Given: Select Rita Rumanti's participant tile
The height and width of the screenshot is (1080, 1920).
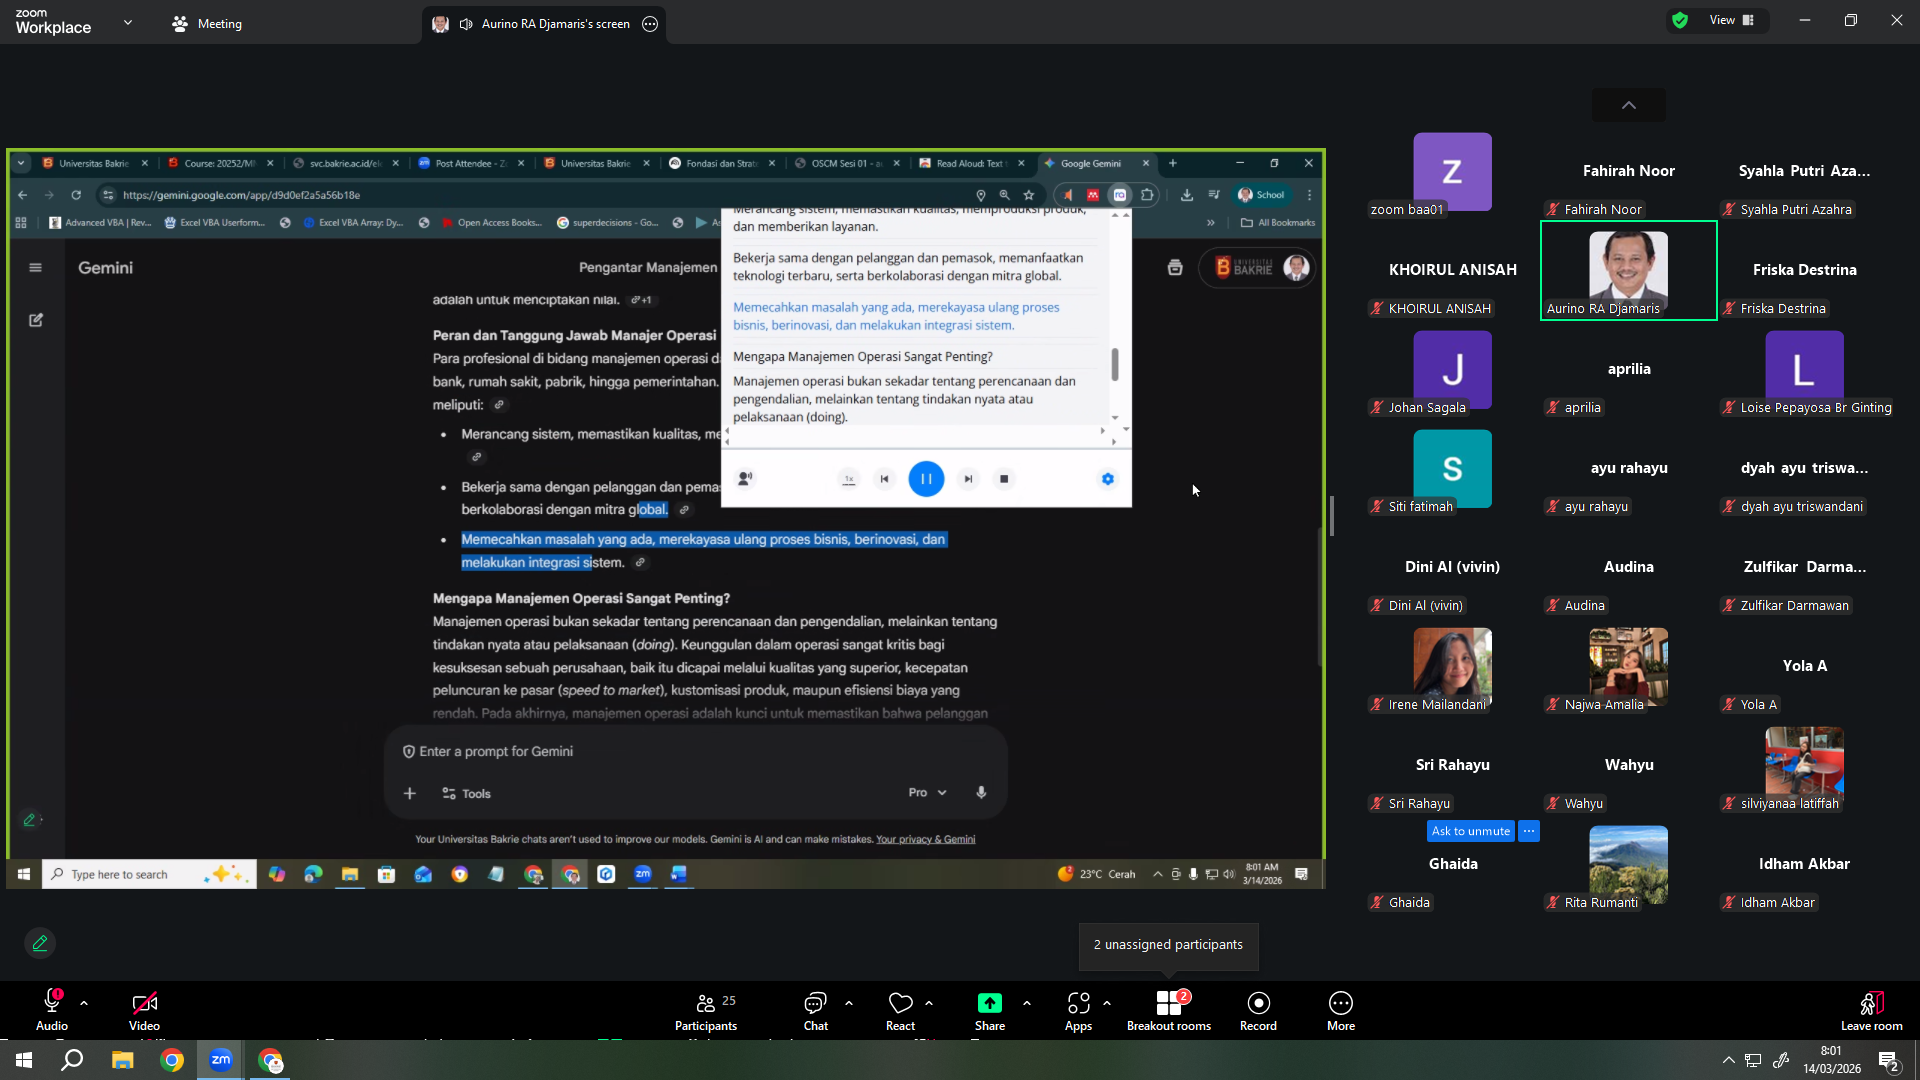Looking at the screenshot, I should pos(1629,865).
